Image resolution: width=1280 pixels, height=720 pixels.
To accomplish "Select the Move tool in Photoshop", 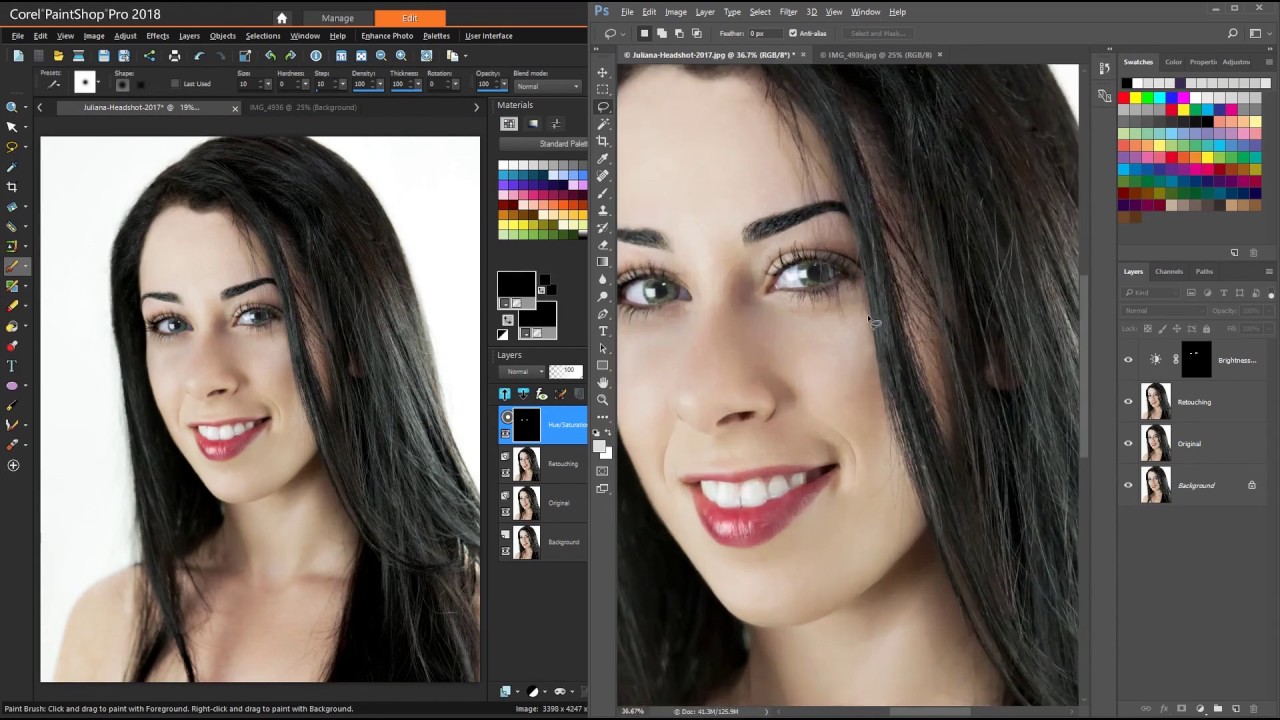I will [603, 72].
